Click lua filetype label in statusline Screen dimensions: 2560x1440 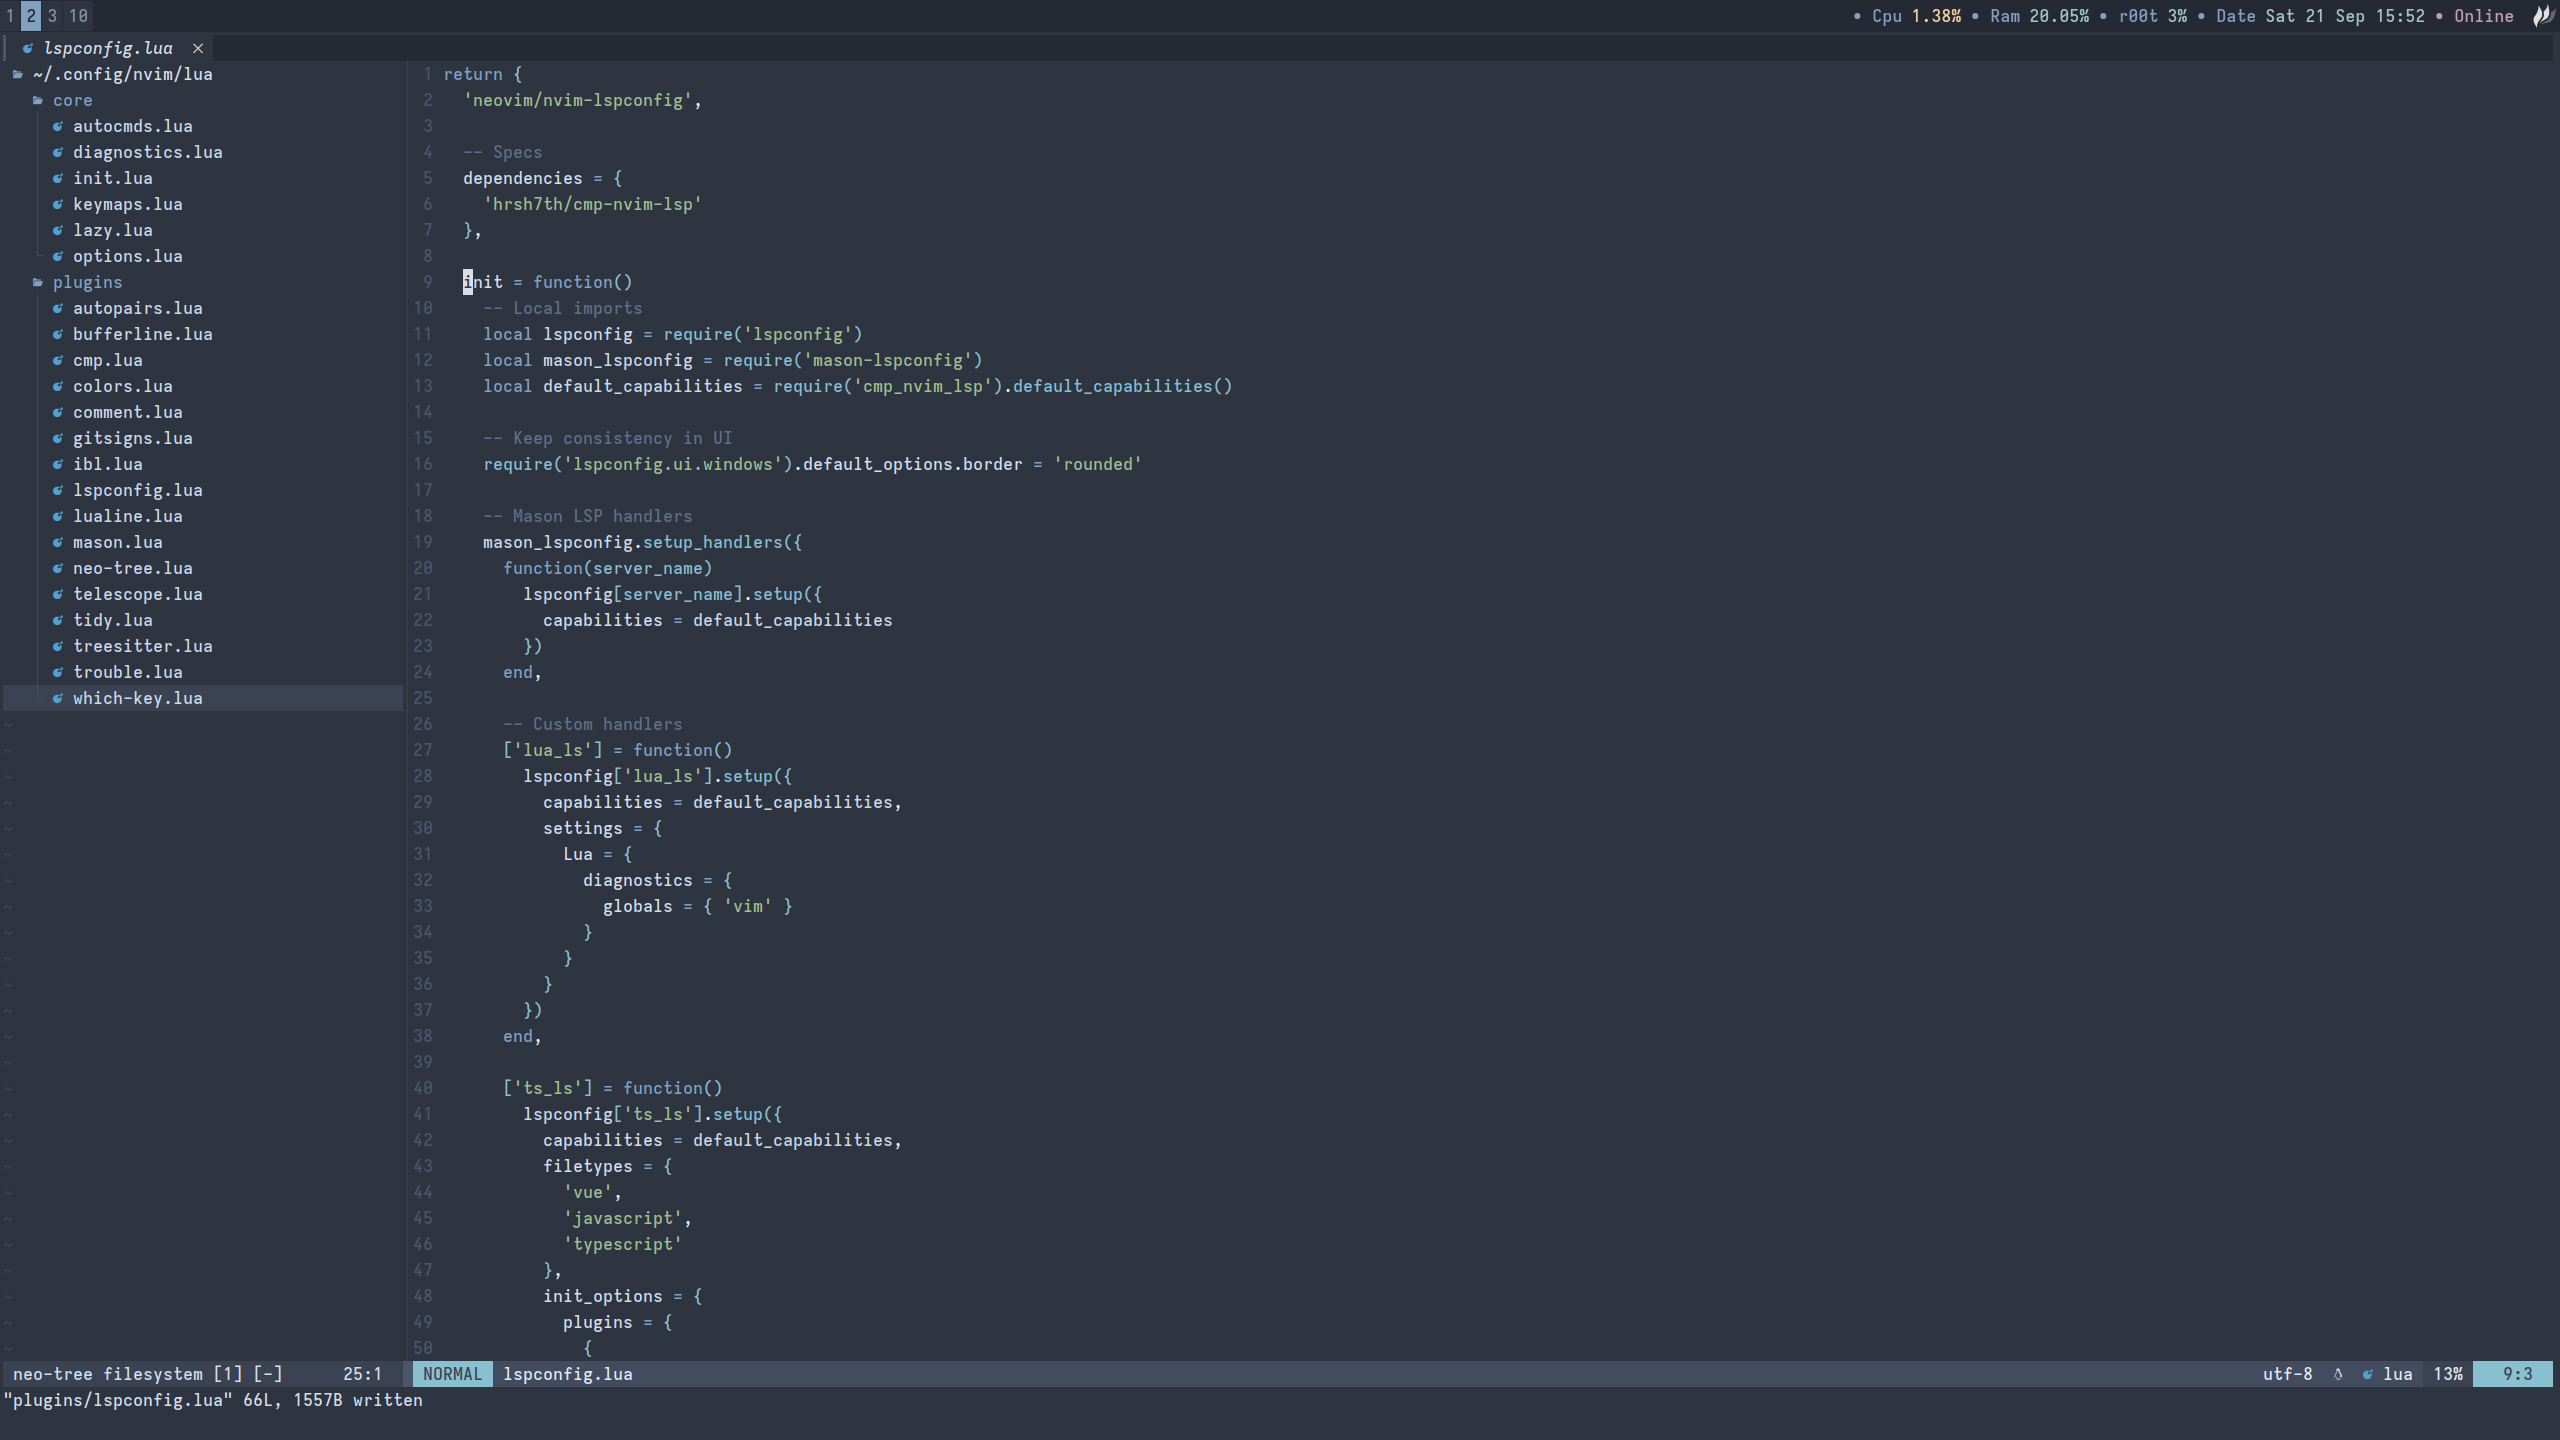(2397, 1374)
